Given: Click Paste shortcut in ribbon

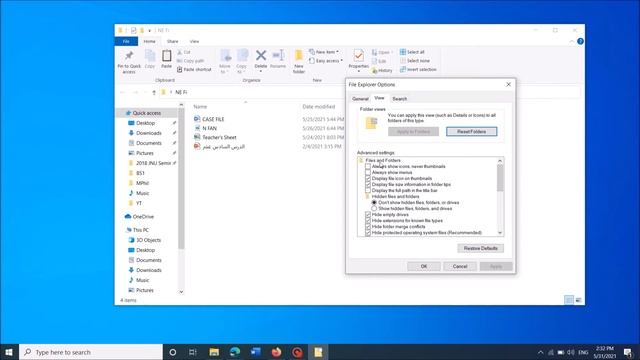Looking at the screenshot, I should pos(194,70).
